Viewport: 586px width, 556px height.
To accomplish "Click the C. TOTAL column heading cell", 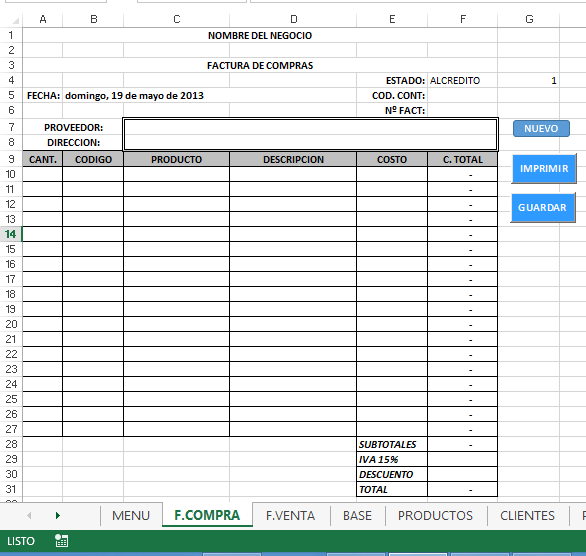I will 463,160.
